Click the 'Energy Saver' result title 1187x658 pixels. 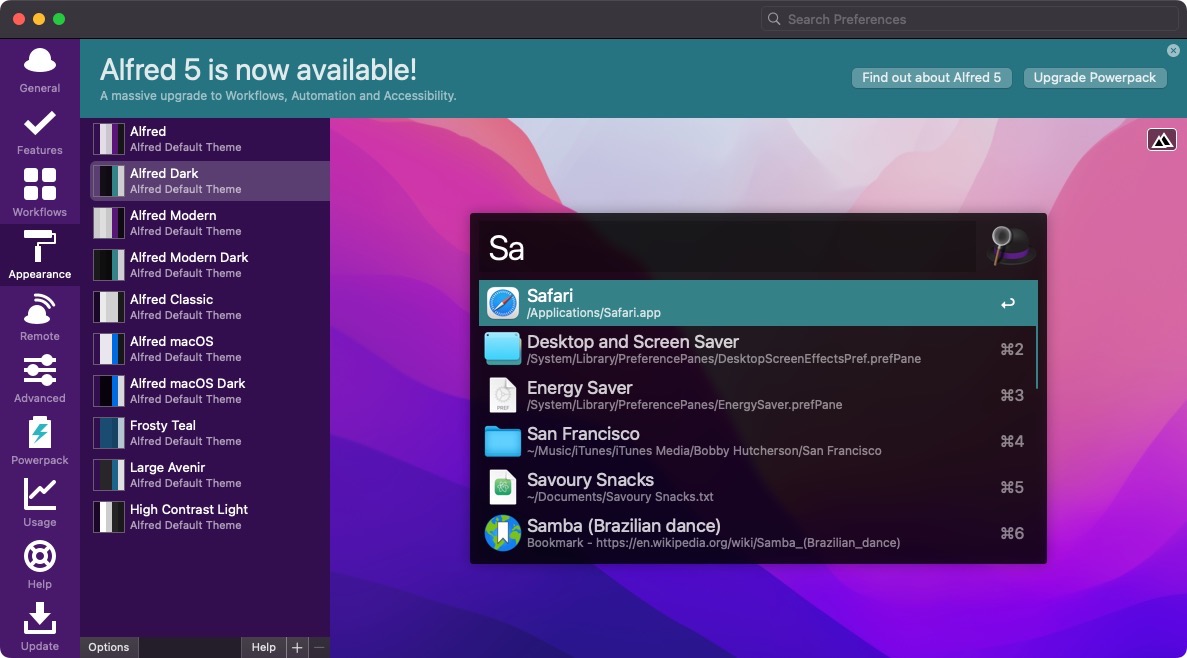(579, 388)
